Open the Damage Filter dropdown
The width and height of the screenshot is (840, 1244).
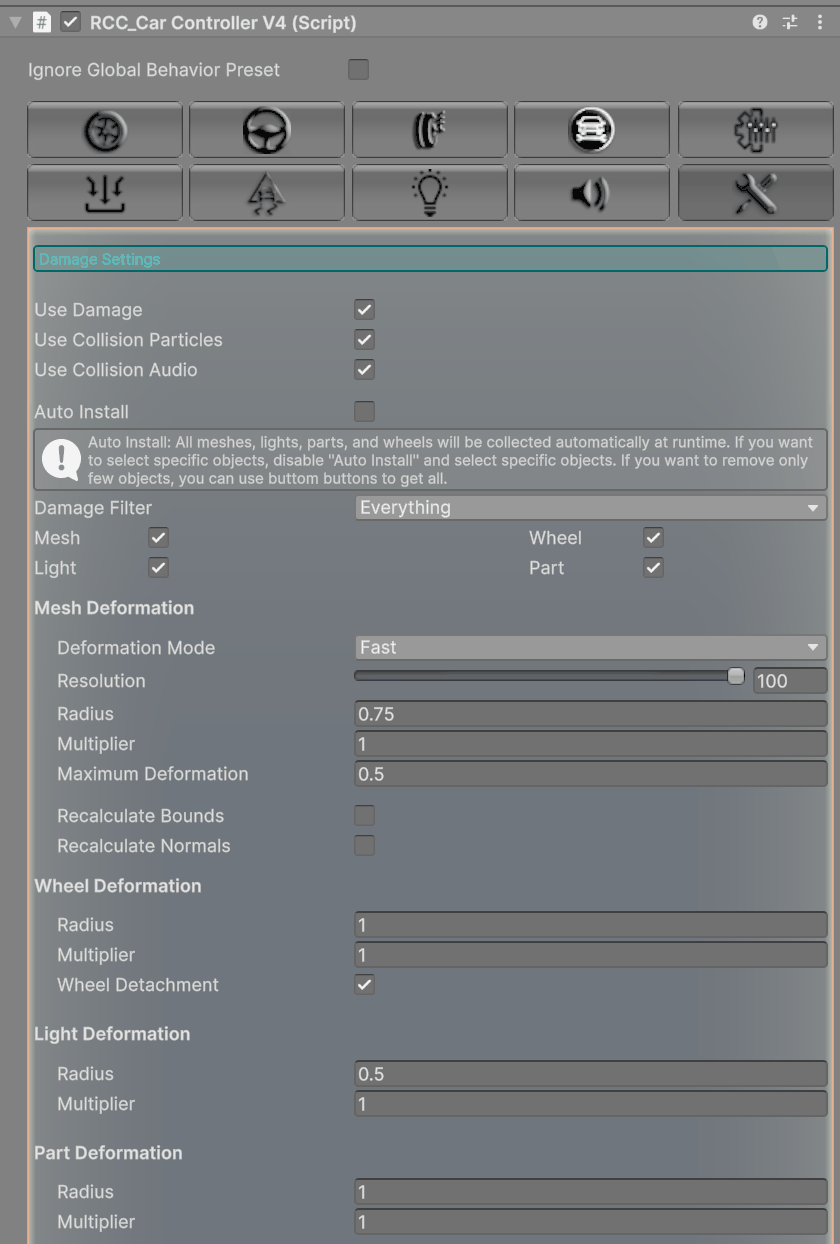[591, 508]
